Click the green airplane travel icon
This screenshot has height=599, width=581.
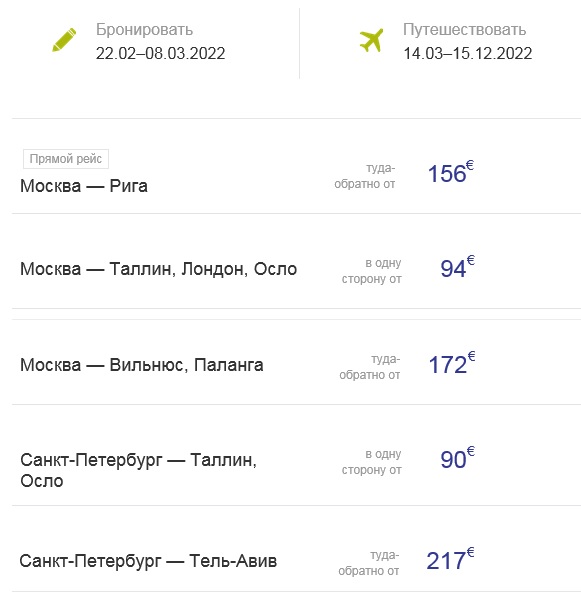[371, 40]
